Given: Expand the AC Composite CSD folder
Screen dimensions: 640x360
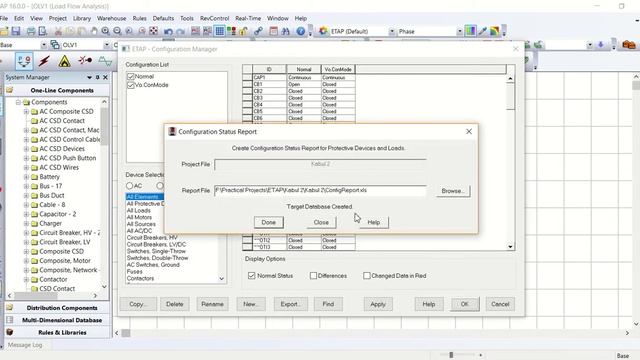Looking at the screenshot, I should pyautogui.click(x=27, y=111).
